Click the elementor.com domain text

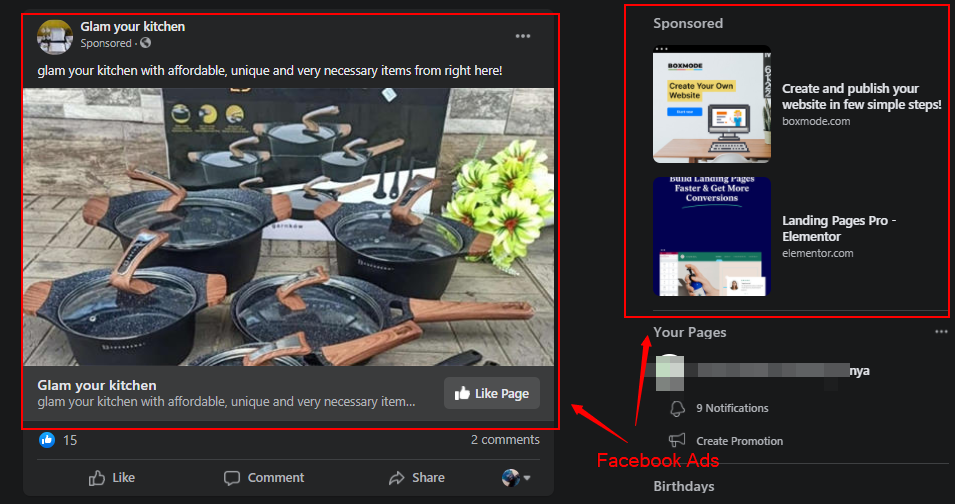[x=817, y=253]
